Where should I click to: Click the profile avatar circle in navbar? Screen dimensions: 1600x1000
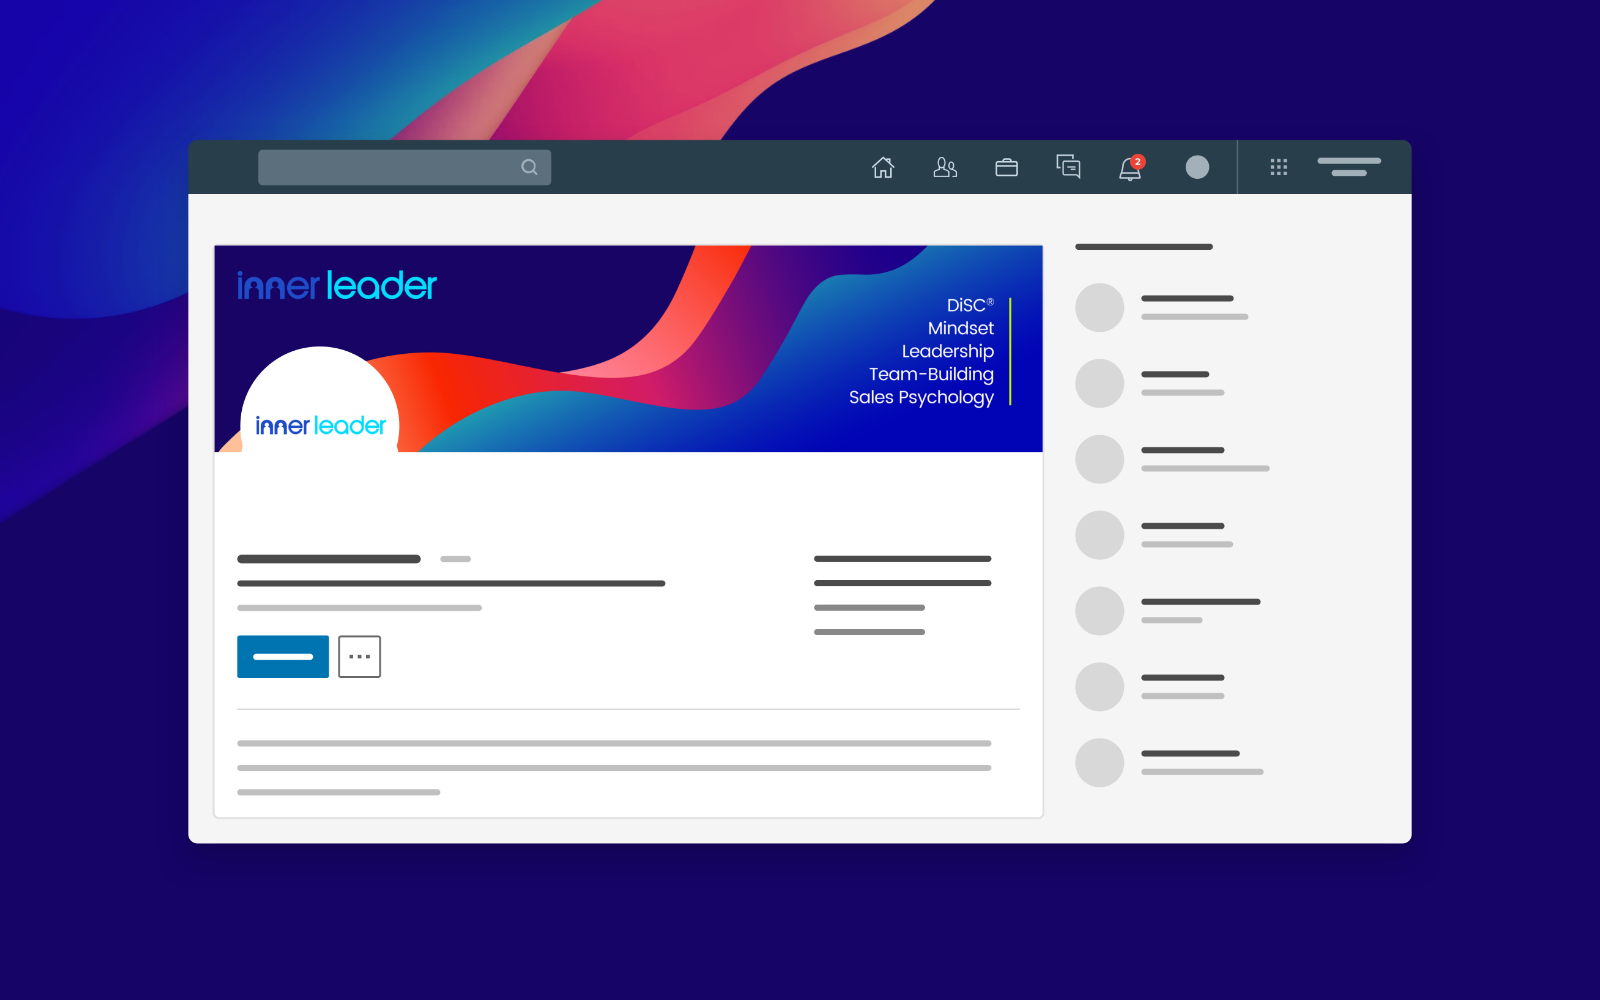pos(1197,167)
